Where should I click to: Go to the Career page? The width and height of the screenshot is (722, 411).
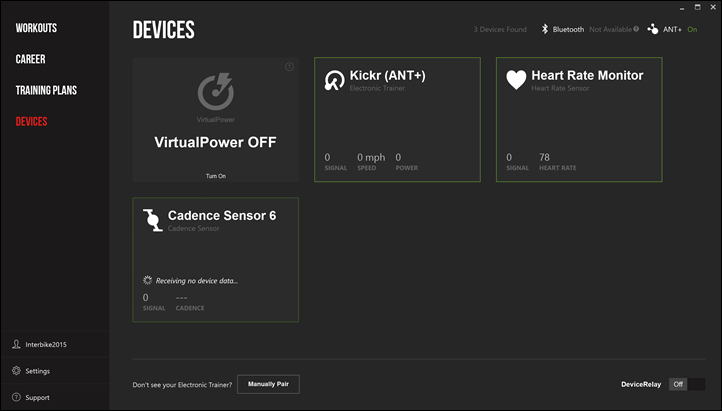point(30,59)
